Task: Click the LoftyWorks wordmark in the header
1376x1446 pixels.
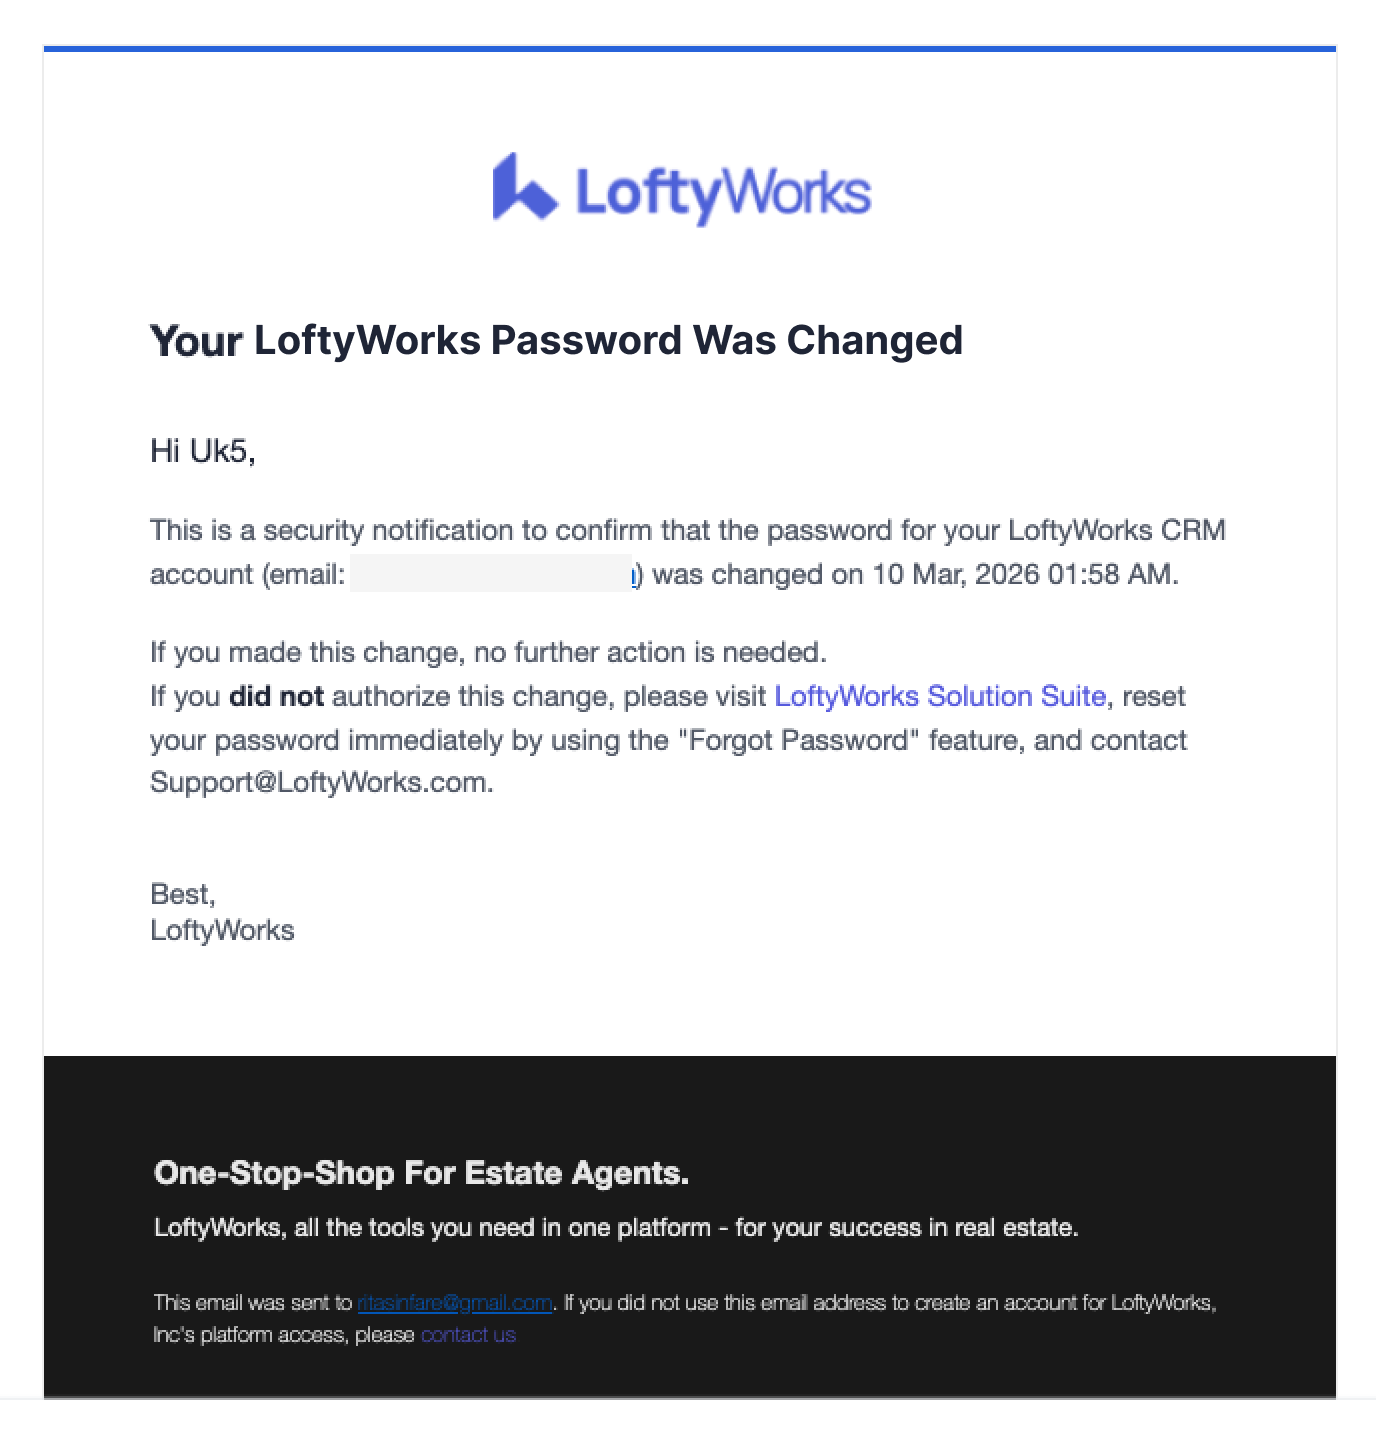Action: tap(723, 193)
